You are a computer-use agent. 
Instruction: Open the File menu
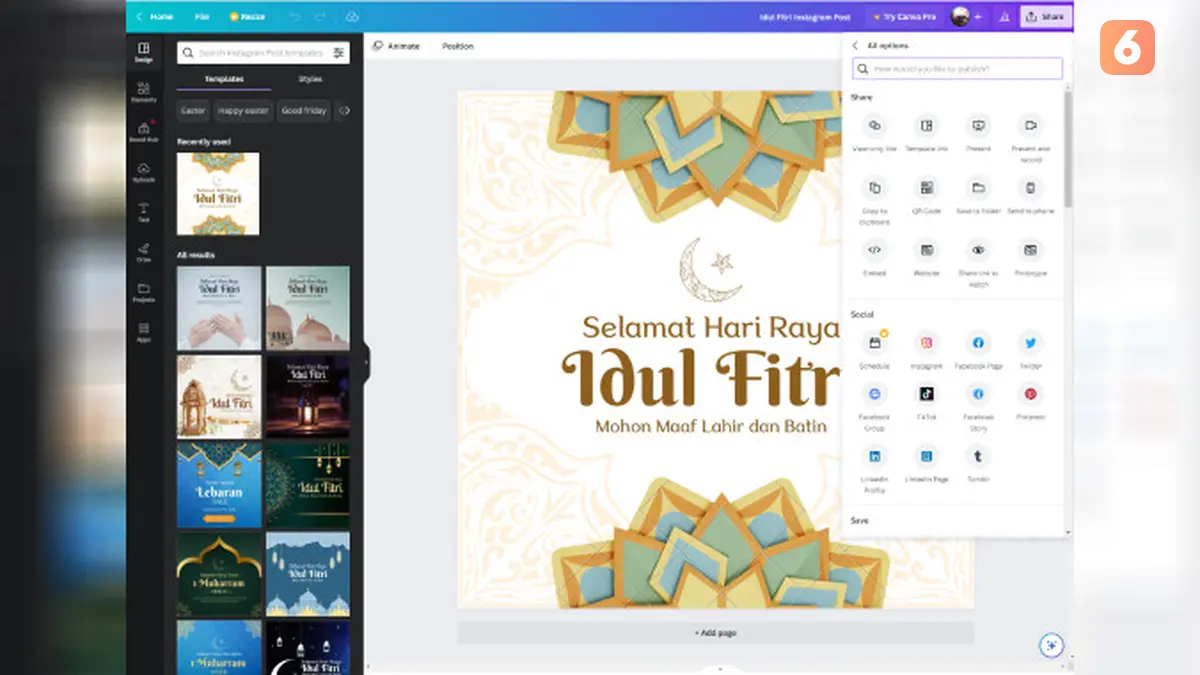click(202, 17)
